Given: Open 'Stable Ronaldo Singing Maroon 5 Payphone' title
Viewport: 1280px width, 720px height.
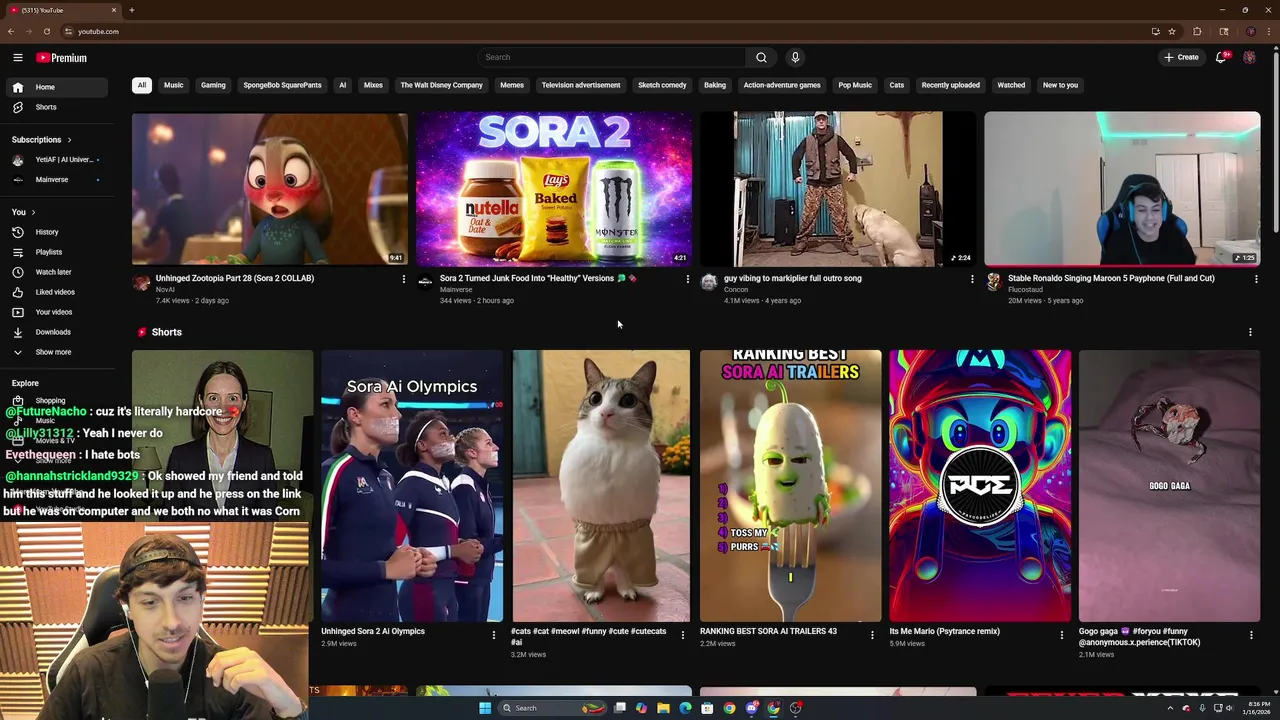Looking at the screenshot, I should pos(1111,278).
